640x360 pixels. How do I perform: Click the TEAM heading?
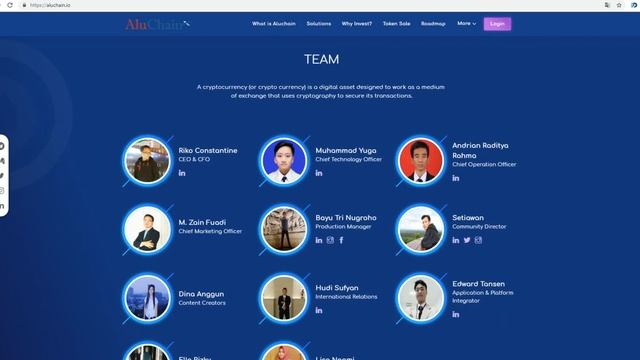click(322, 60)
